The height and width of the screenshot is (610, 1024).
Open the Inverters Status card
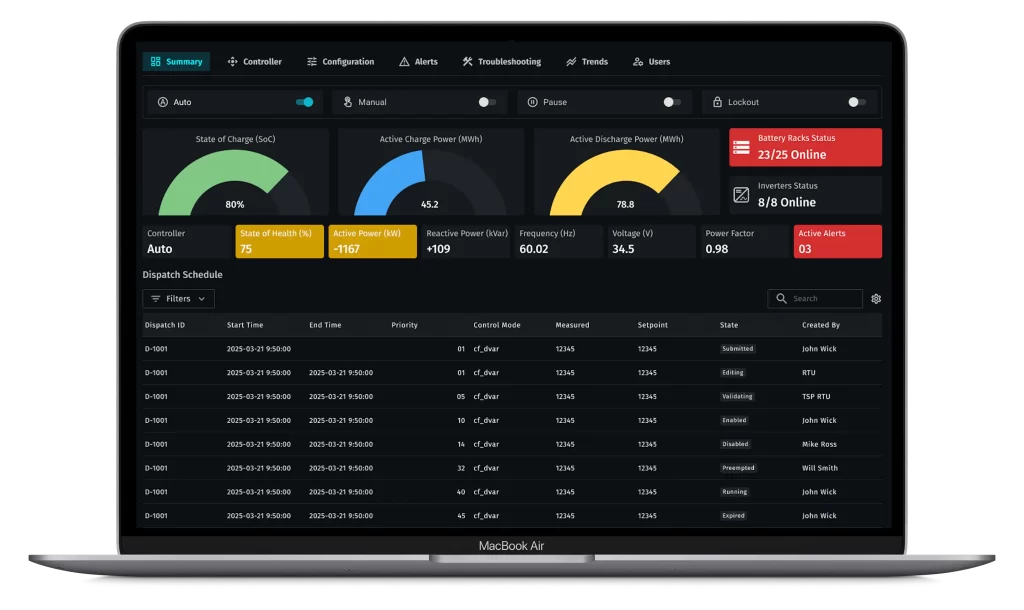click(x=805, y=195)
